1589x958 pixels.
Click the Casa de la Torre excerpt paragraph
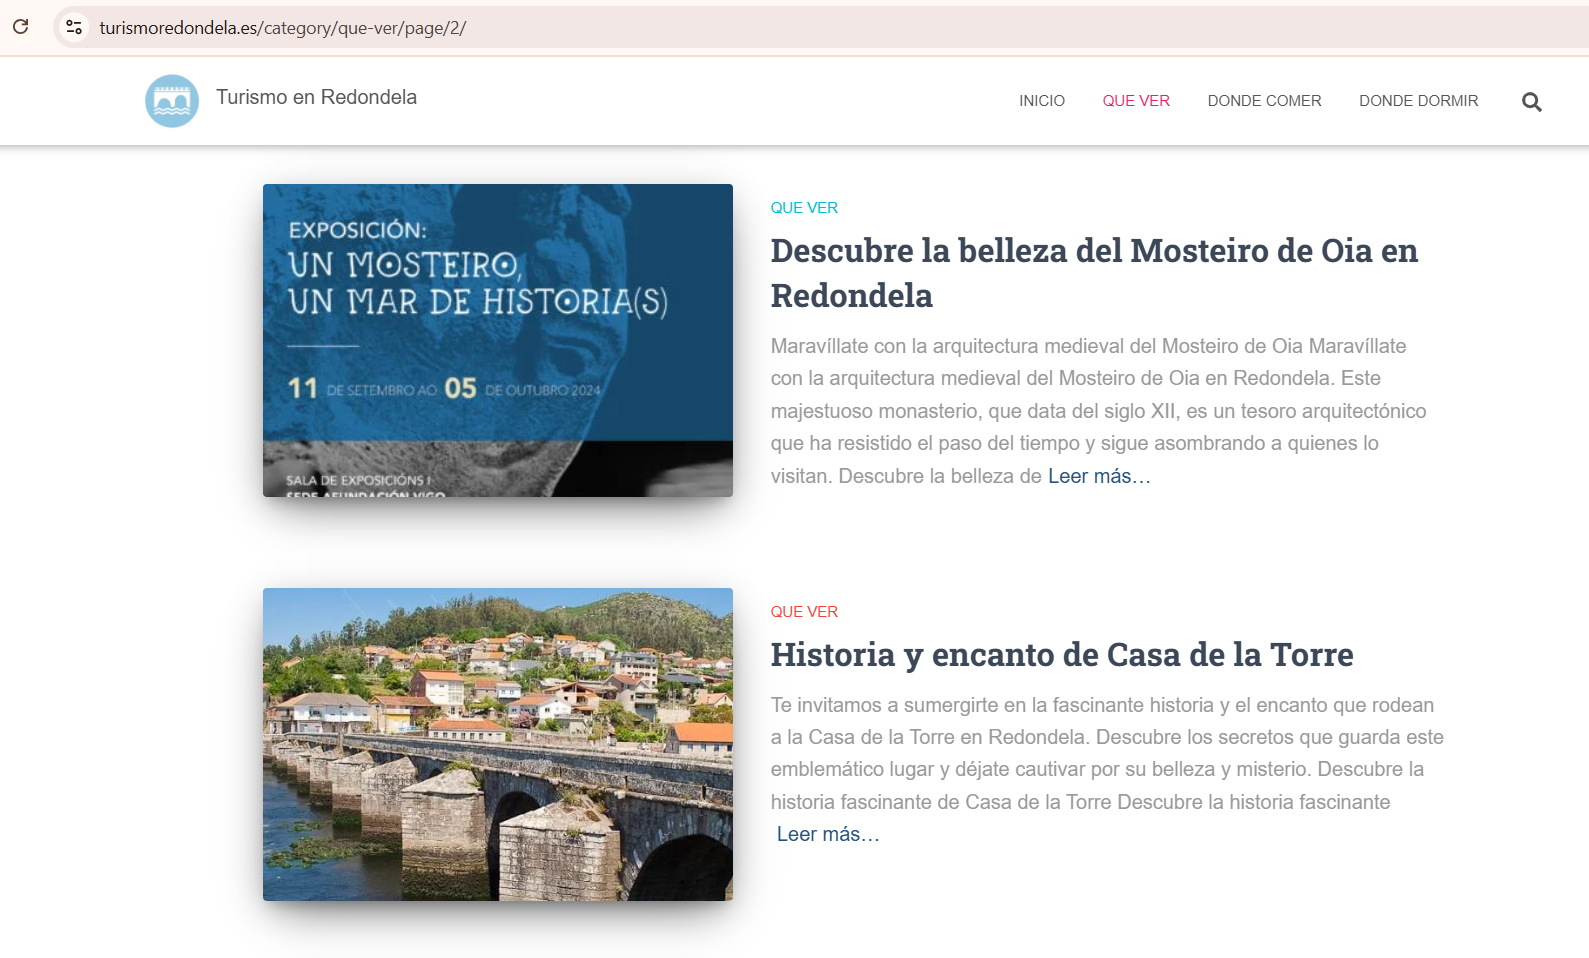[x=1106, y=753]
